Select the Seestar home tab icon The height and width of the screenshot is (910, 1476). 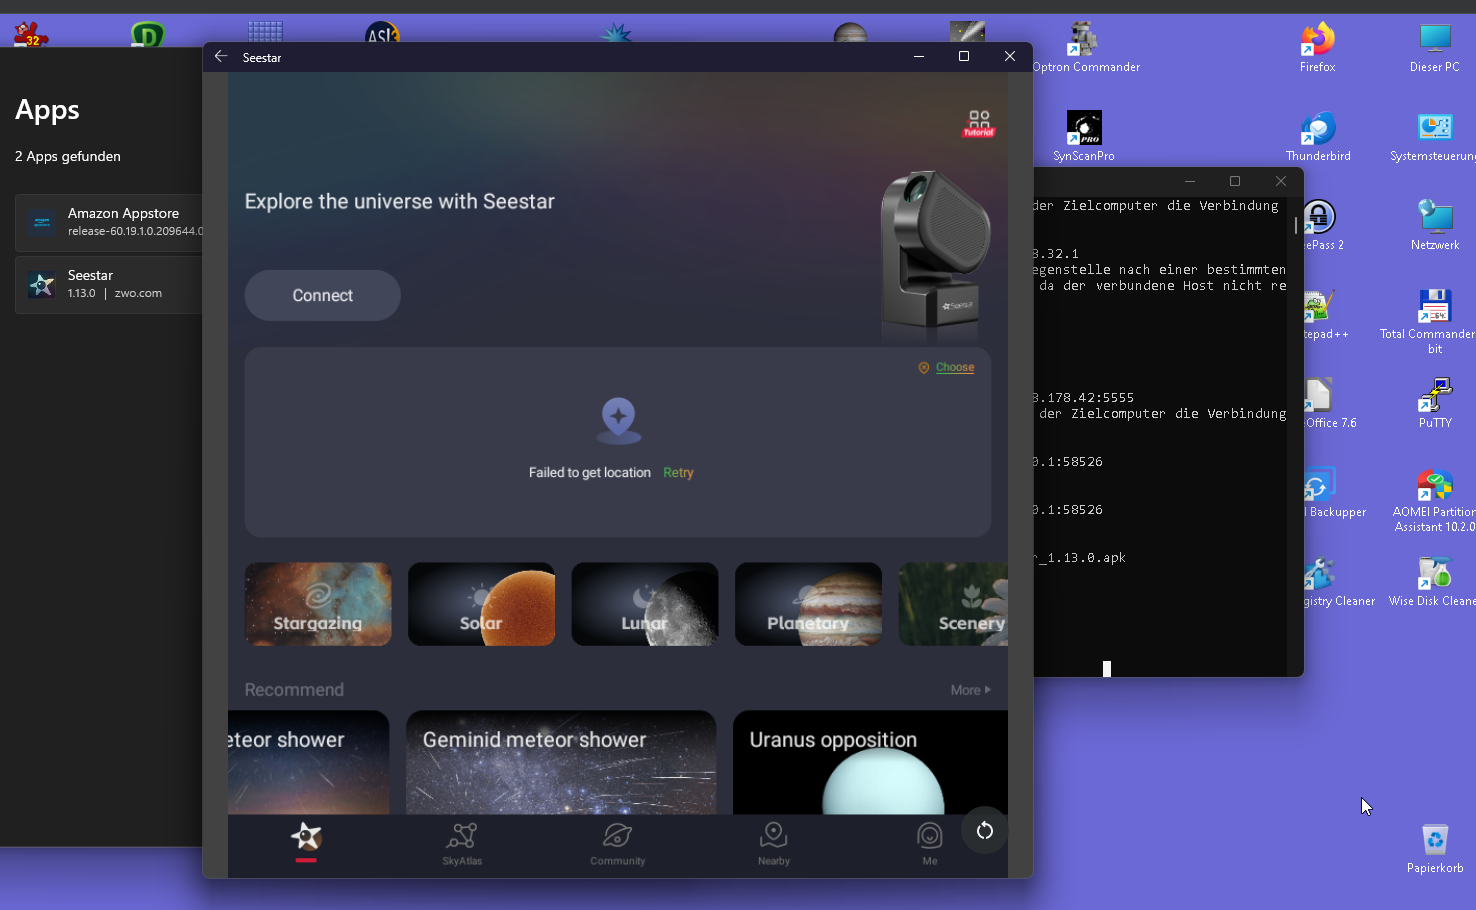pyautogui.click(x=306, y=838)
